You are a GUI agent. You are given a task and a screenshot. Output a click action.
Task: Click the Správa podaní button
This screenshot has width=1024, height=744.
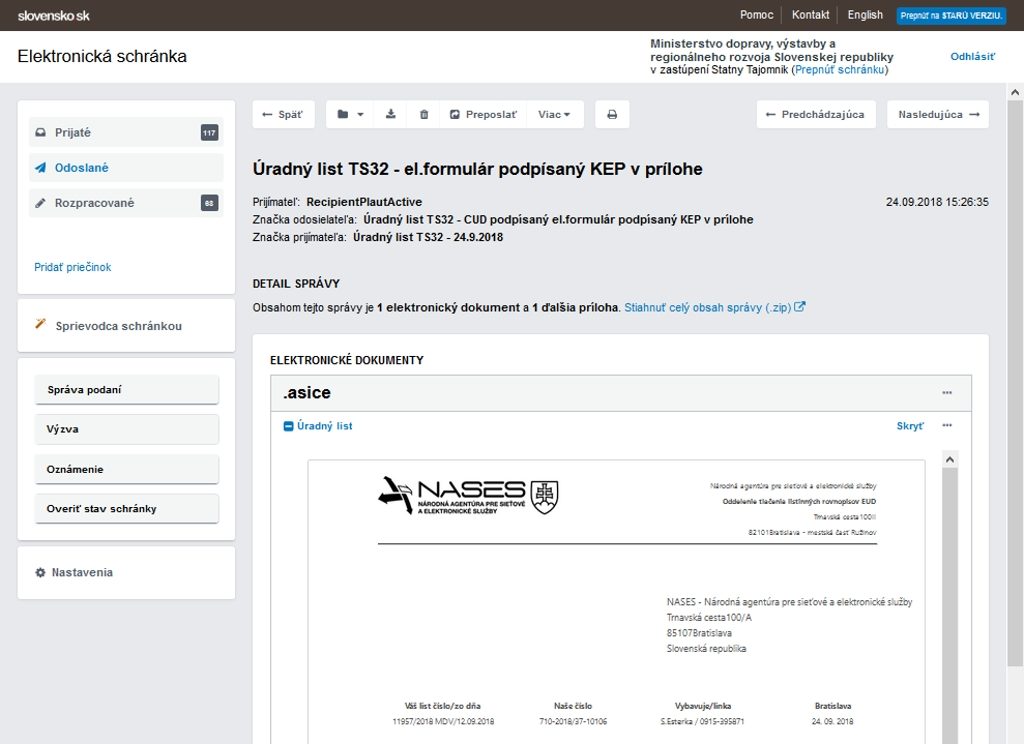click(x=126, y=389)
